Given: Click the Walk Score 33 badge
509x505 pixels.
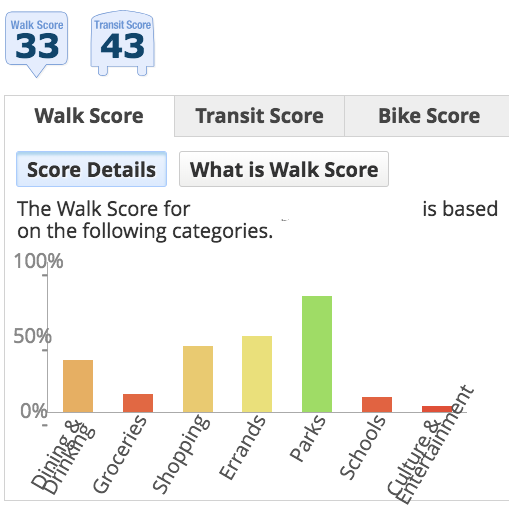Looking at the screenshot, I should pos(37,44).
